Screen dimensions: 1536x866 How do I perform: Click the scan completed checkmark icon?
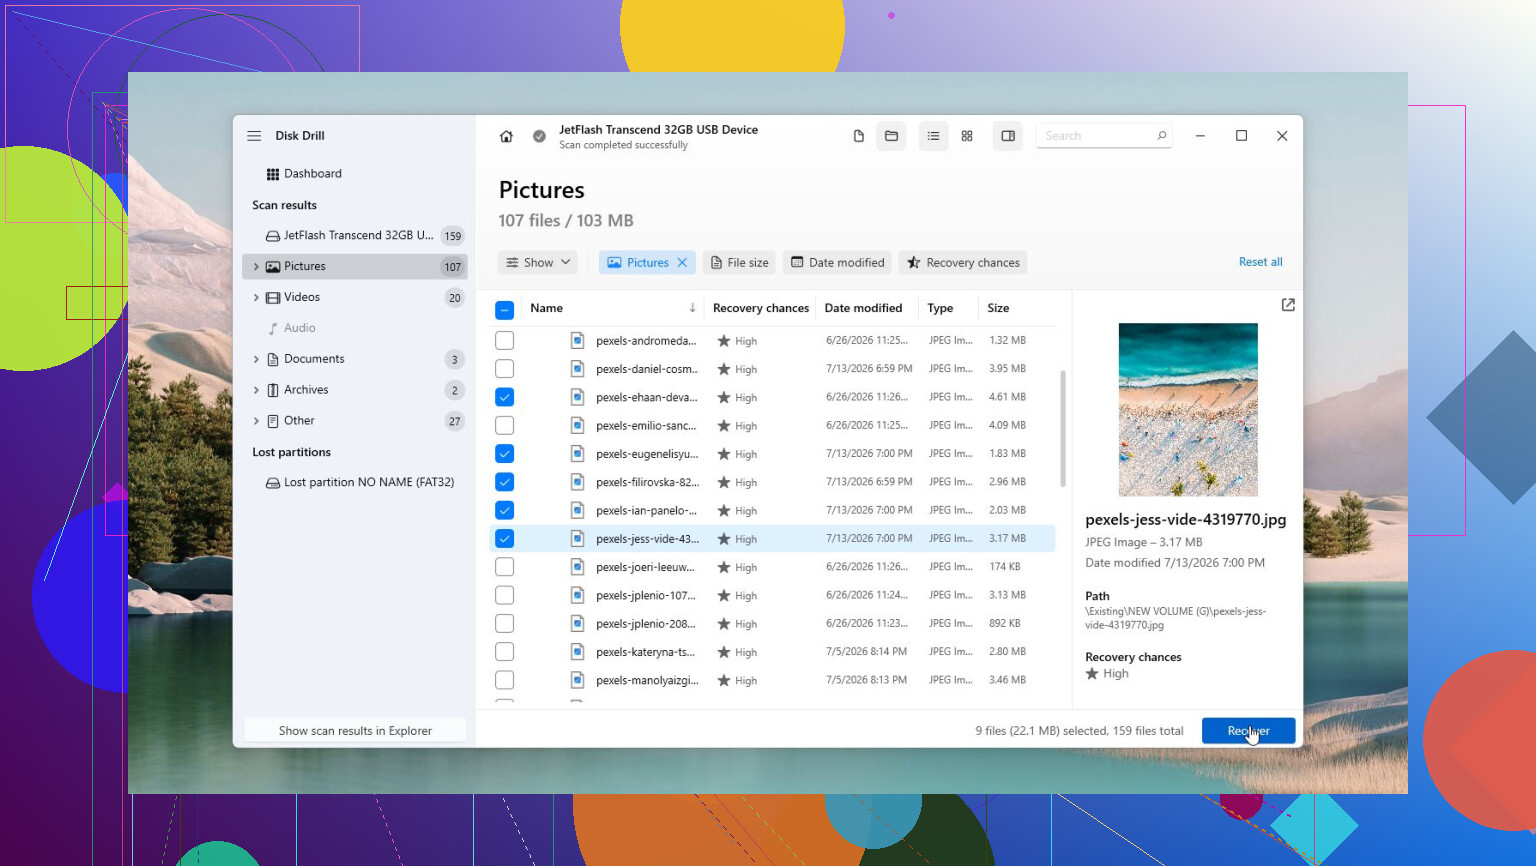click(x=539, y=136)
